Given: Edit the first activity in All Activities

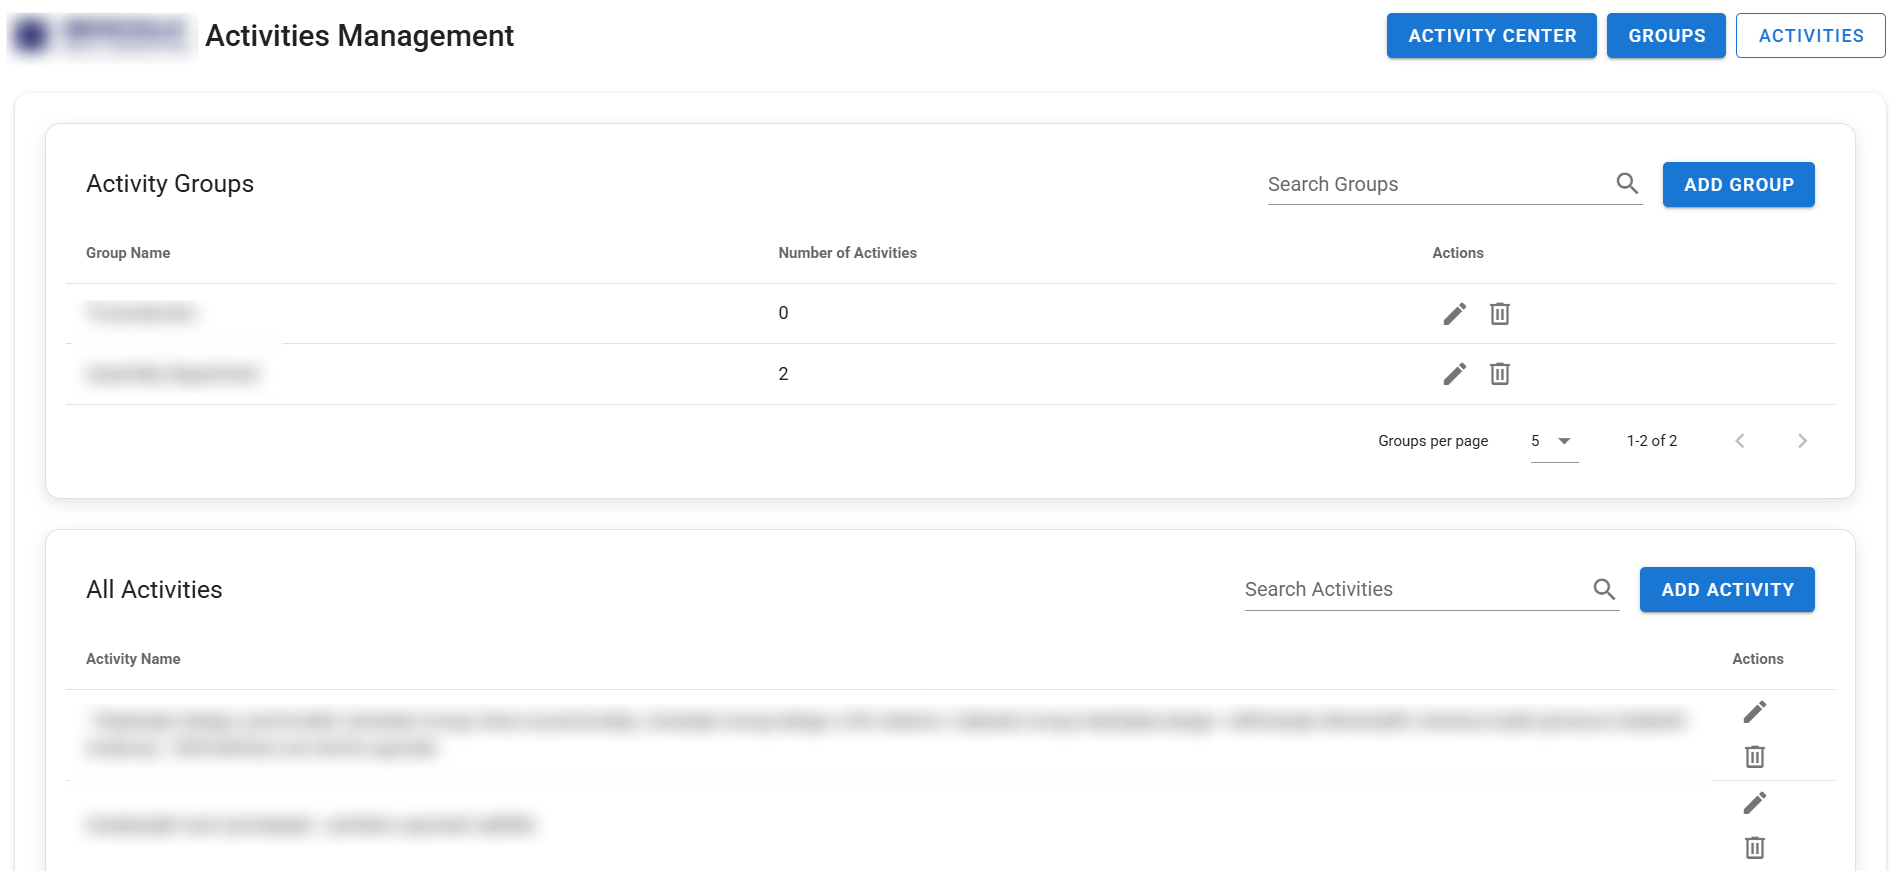Looking at the screenshot, I should point(1754,711).
